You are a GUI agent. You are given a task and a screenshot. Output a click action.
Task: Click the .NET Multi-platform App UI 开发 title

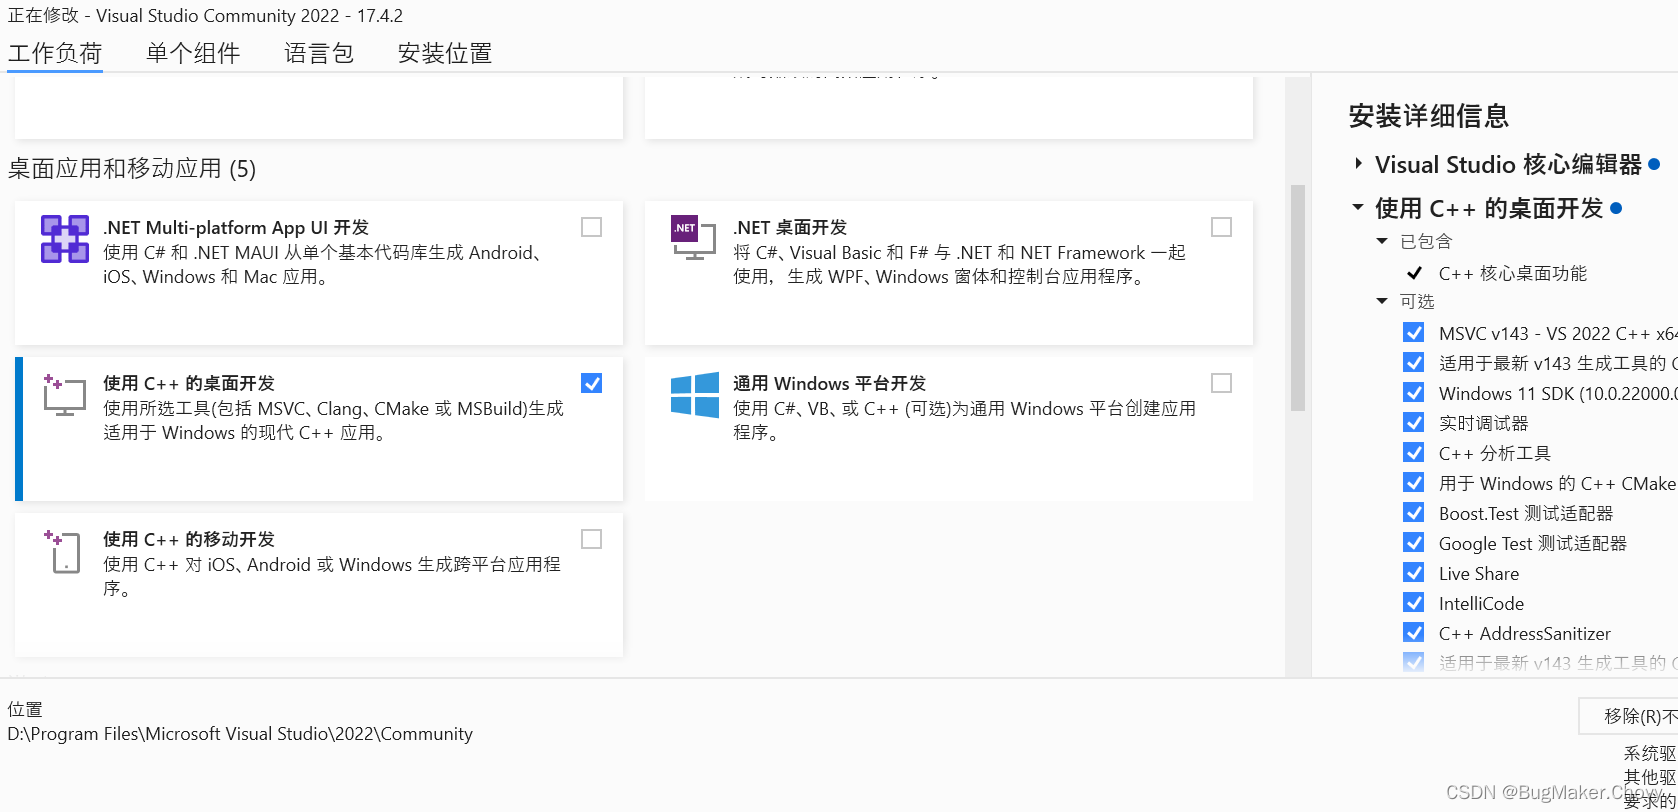point(236,227)
